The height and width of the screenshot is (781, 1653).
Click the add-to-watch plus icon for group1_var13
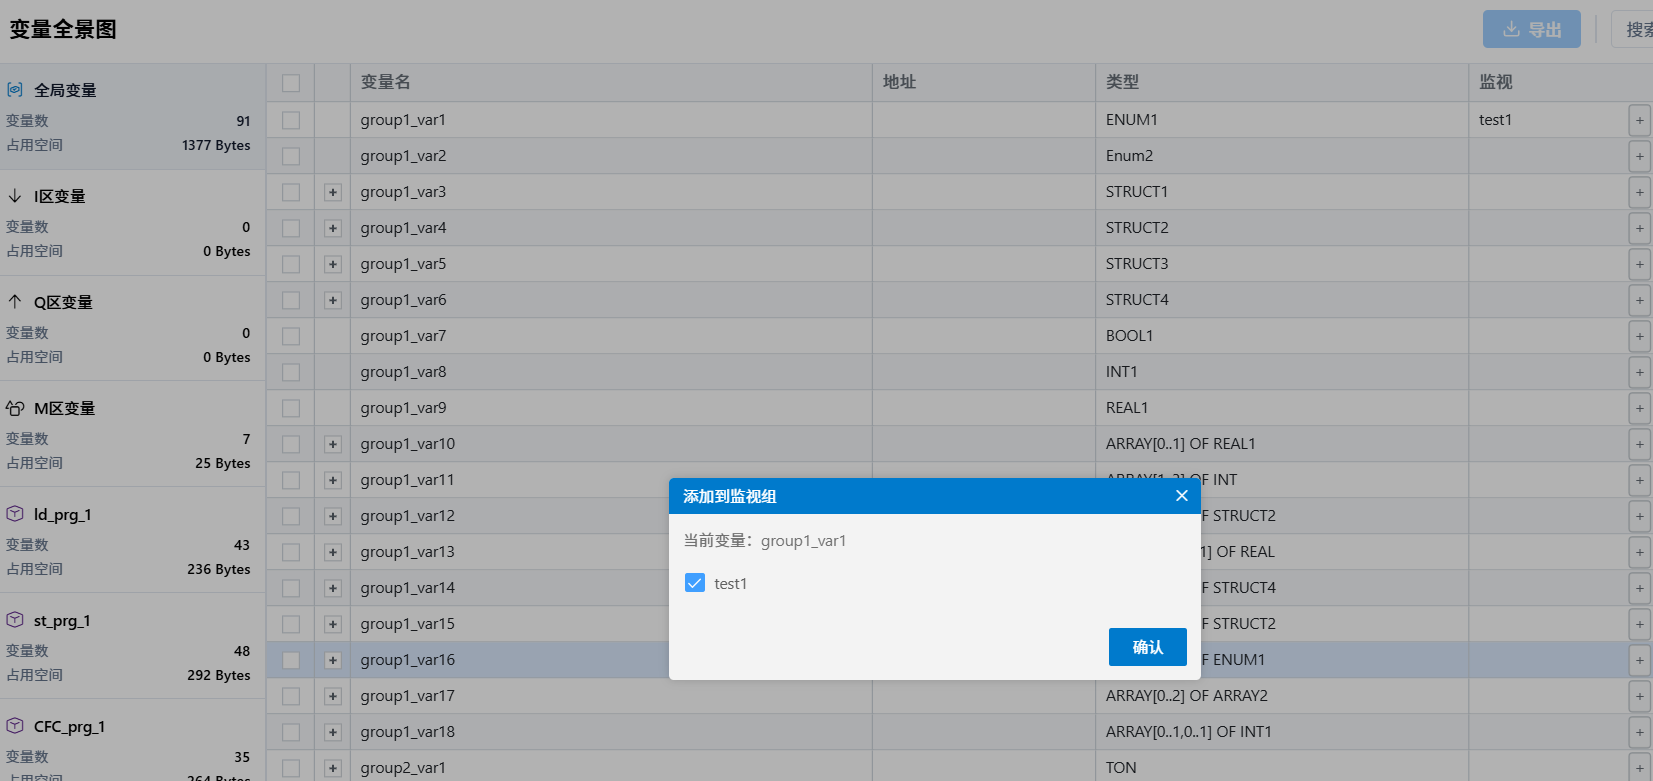coord(1639,552)
